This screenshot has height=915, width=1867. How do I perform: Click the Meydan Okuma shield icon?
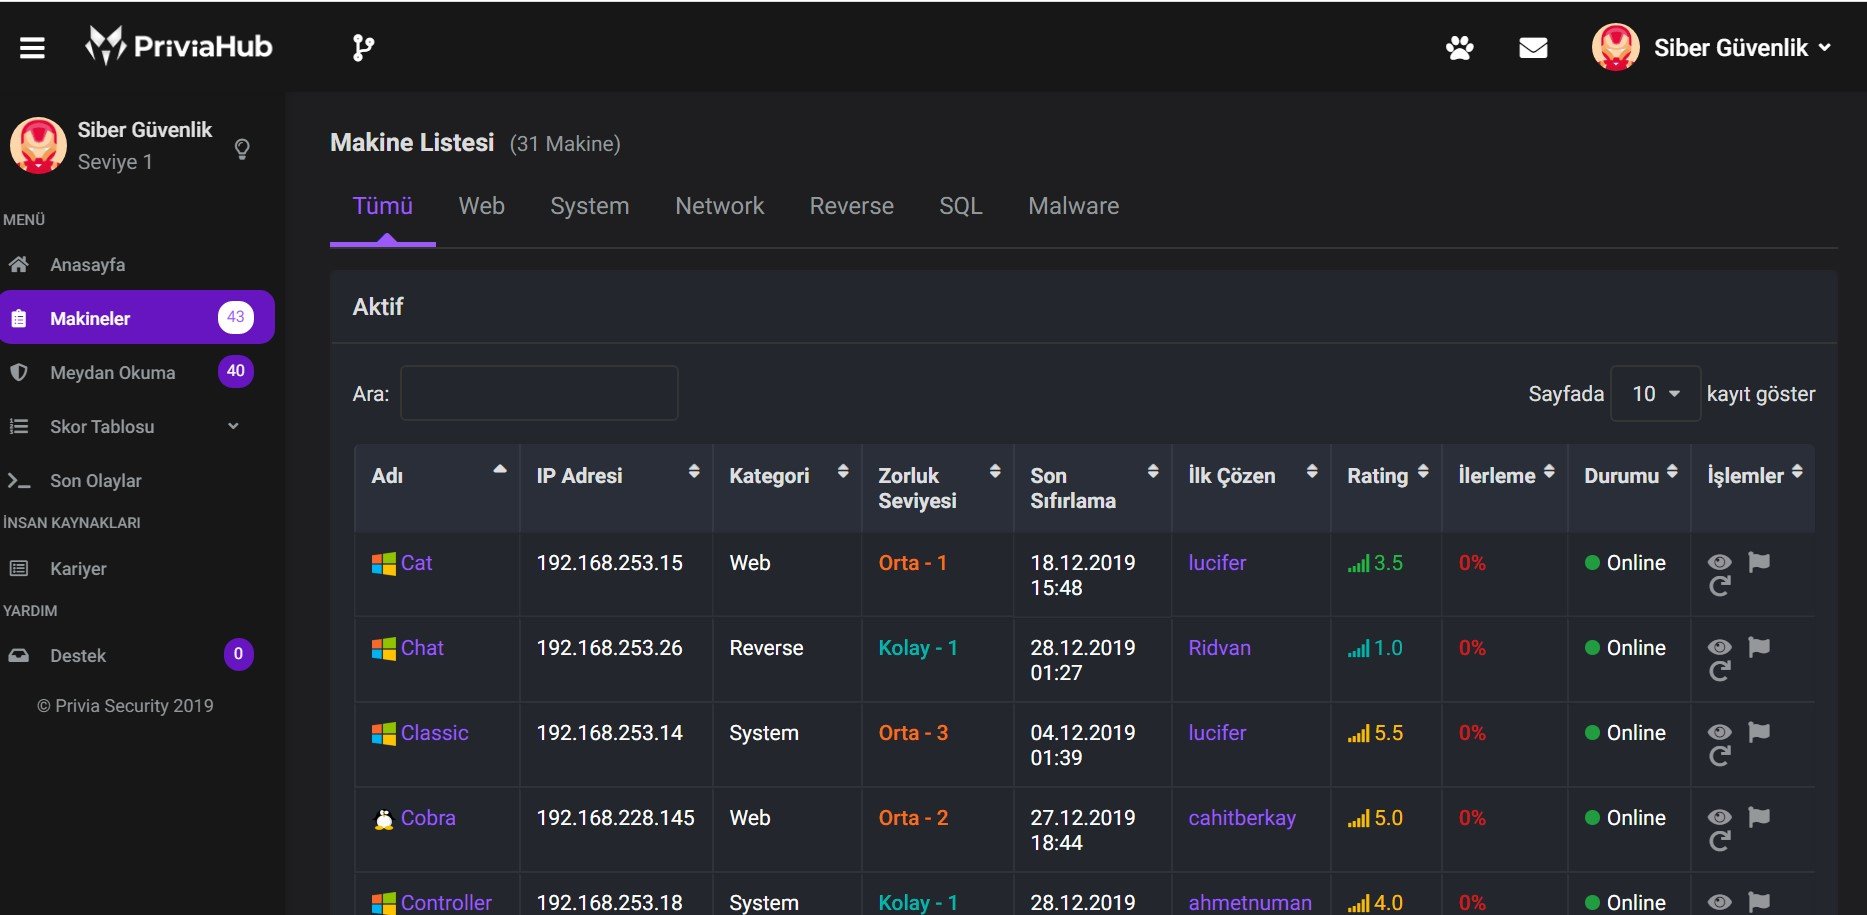18,372
